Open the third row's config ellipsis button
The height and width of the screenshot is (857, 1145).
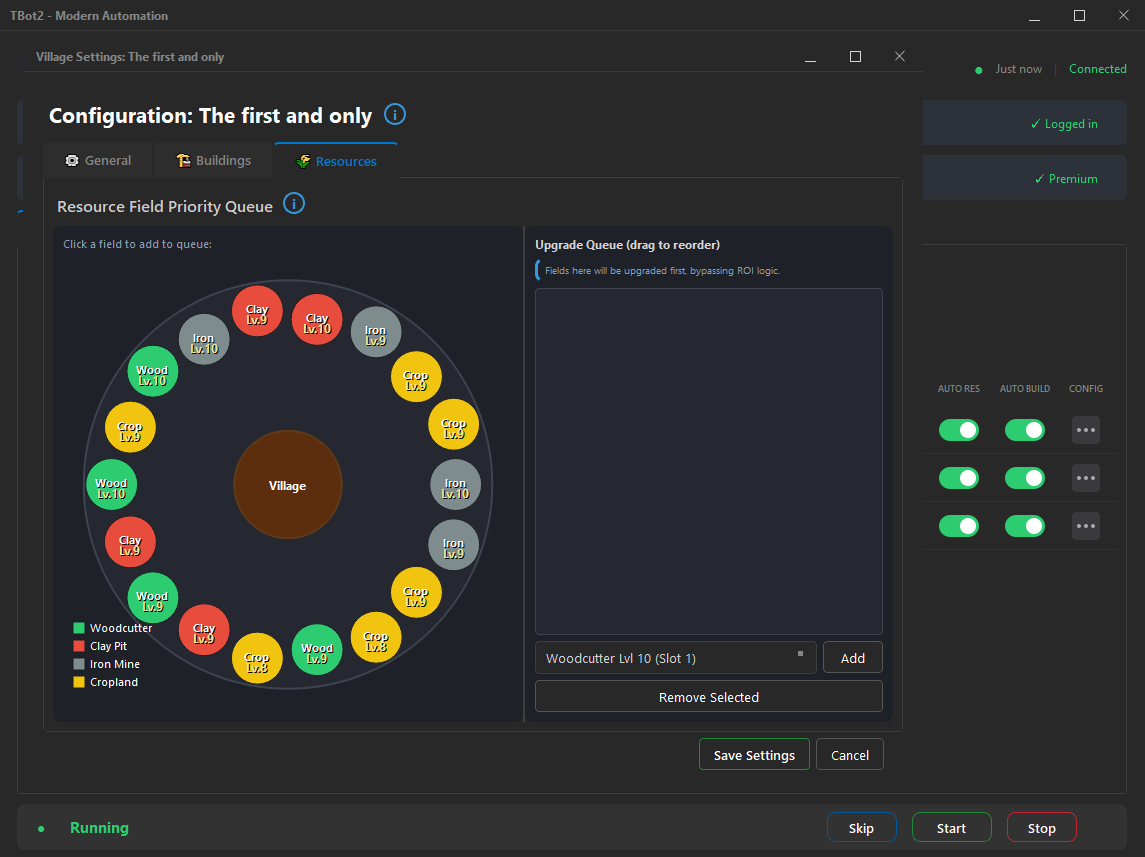pyautogui.click(x=1085, y=526)
